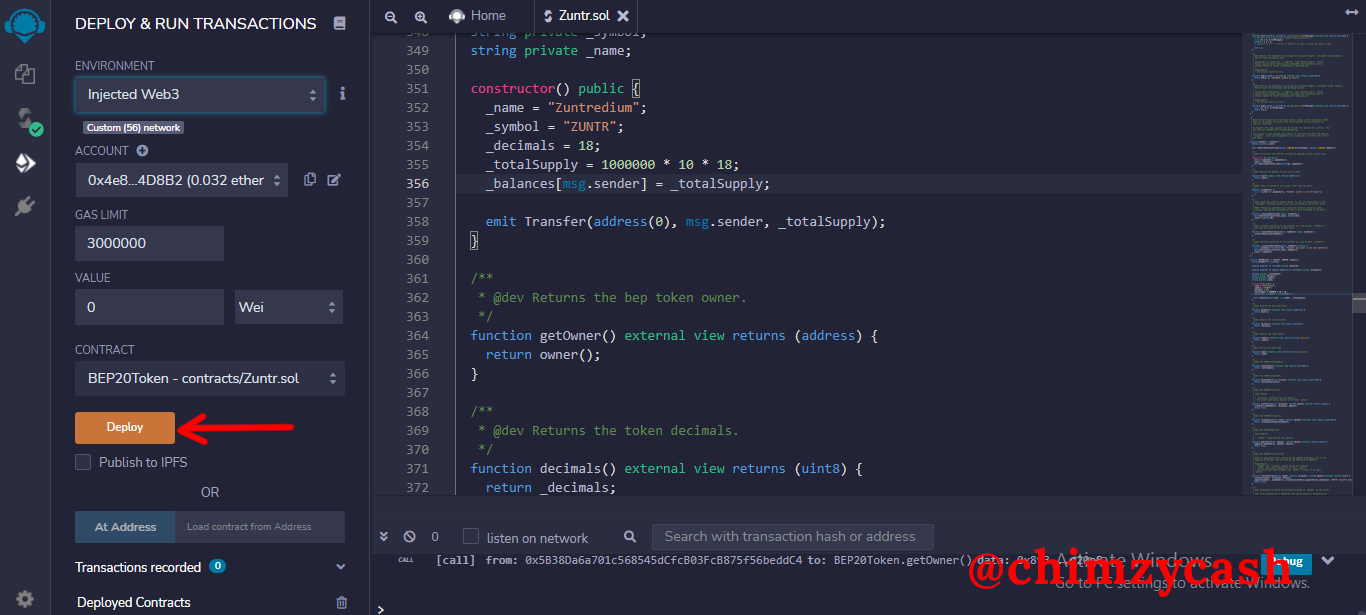Open the Settings gear icon
This screenshot has width=1366, height=615.
[x=25, y=599]
